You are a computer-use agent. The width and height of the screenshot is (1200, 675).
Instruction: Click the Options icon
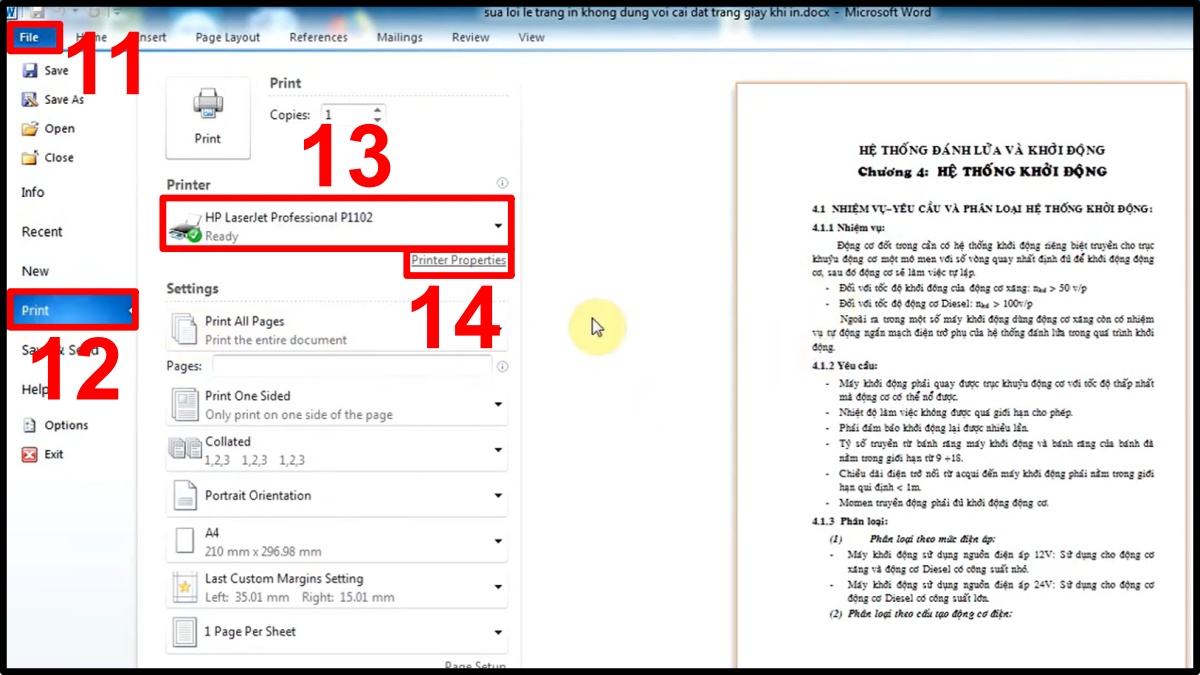click(x=30, y=425)
